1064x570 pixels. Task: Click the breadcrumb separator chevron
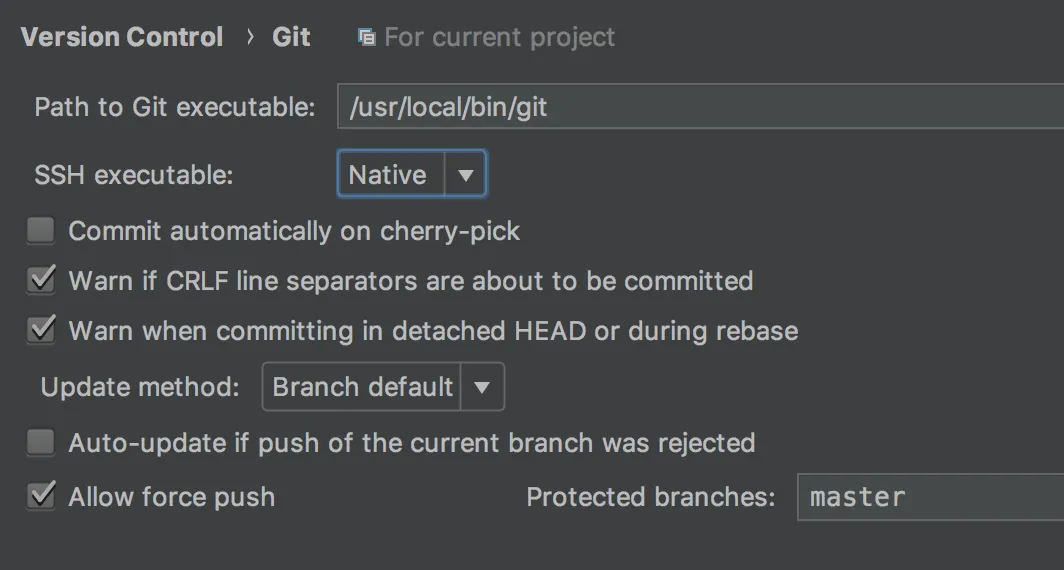click(x=249, y=38)
